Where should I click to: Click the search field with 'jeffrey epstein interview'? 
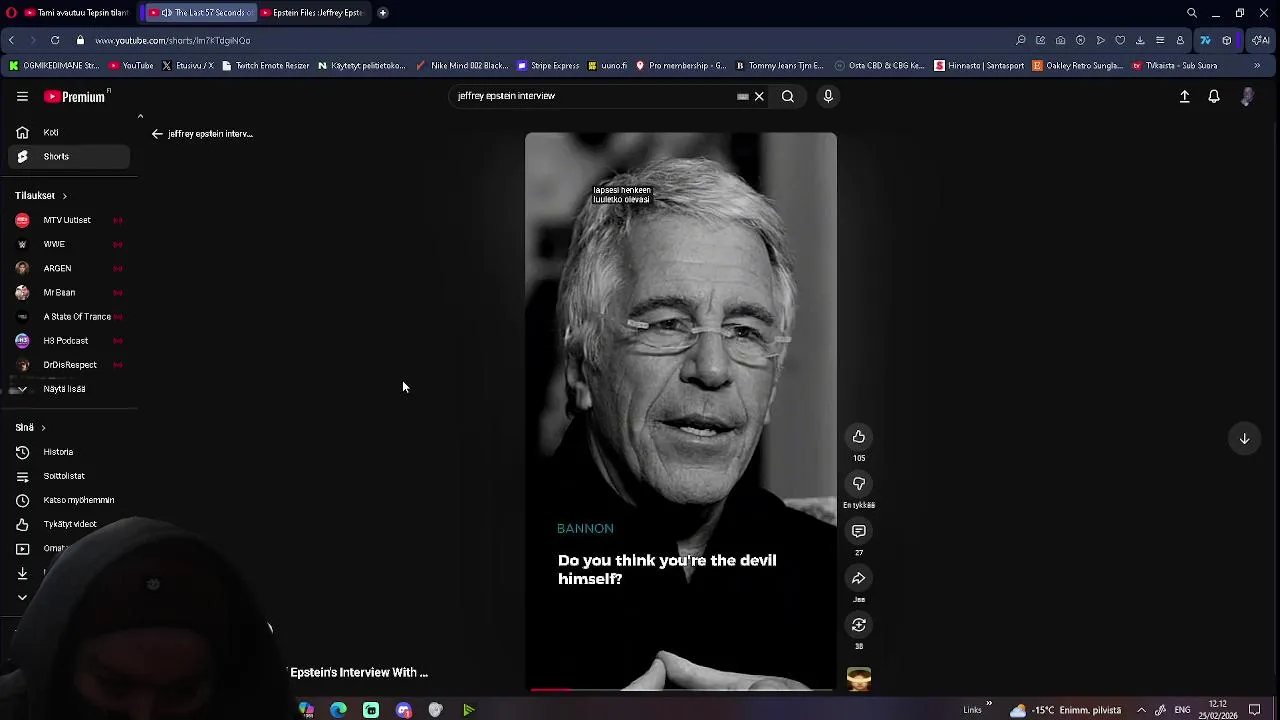595,96
